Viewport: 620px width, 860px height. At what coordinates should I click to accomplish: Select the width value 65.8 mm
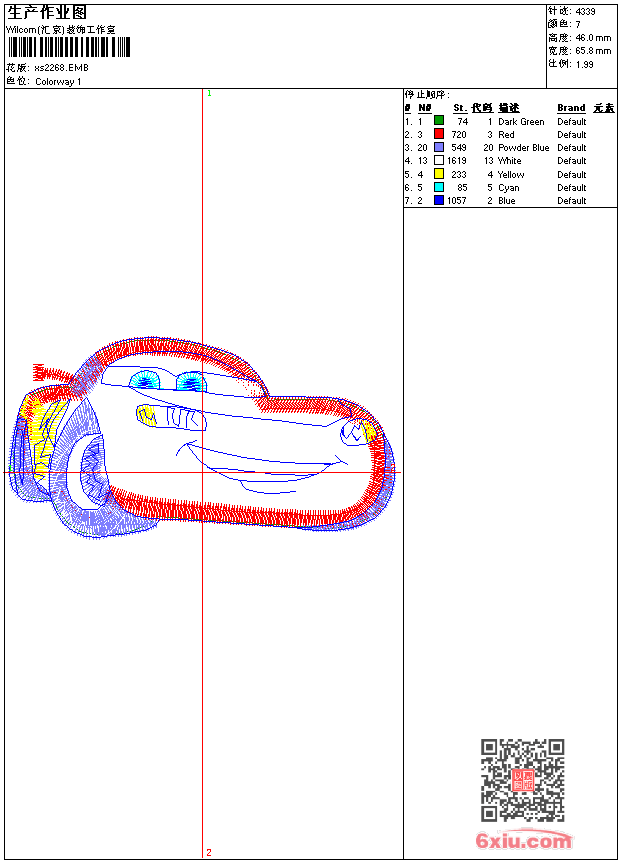pos(593,51)
